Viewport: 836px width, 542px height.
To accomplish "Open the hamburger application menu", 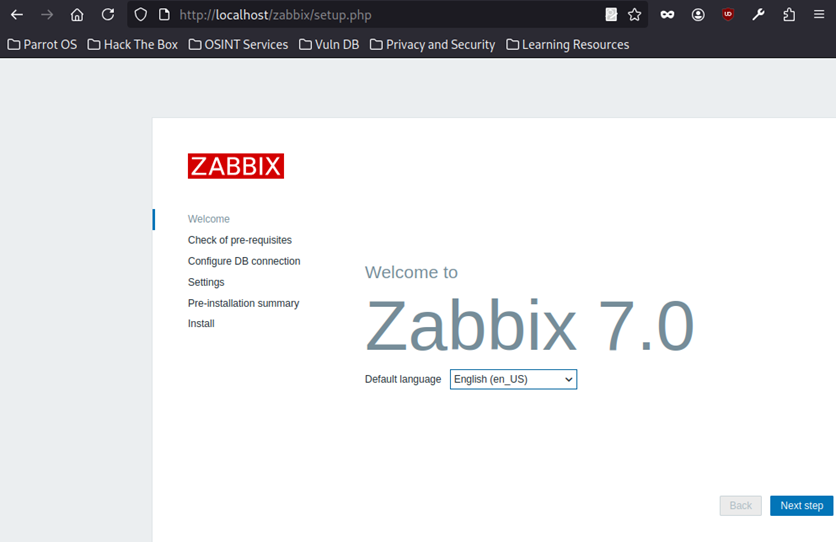I will (819, 15).
